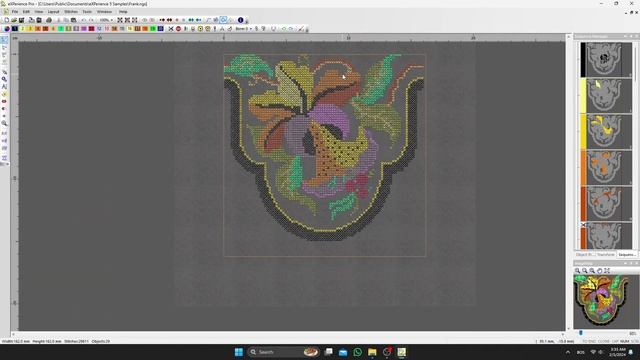This screenshot has height=360, width=640.
Task: Show hidden system tray icons chevron
Action: click(568, 352)
